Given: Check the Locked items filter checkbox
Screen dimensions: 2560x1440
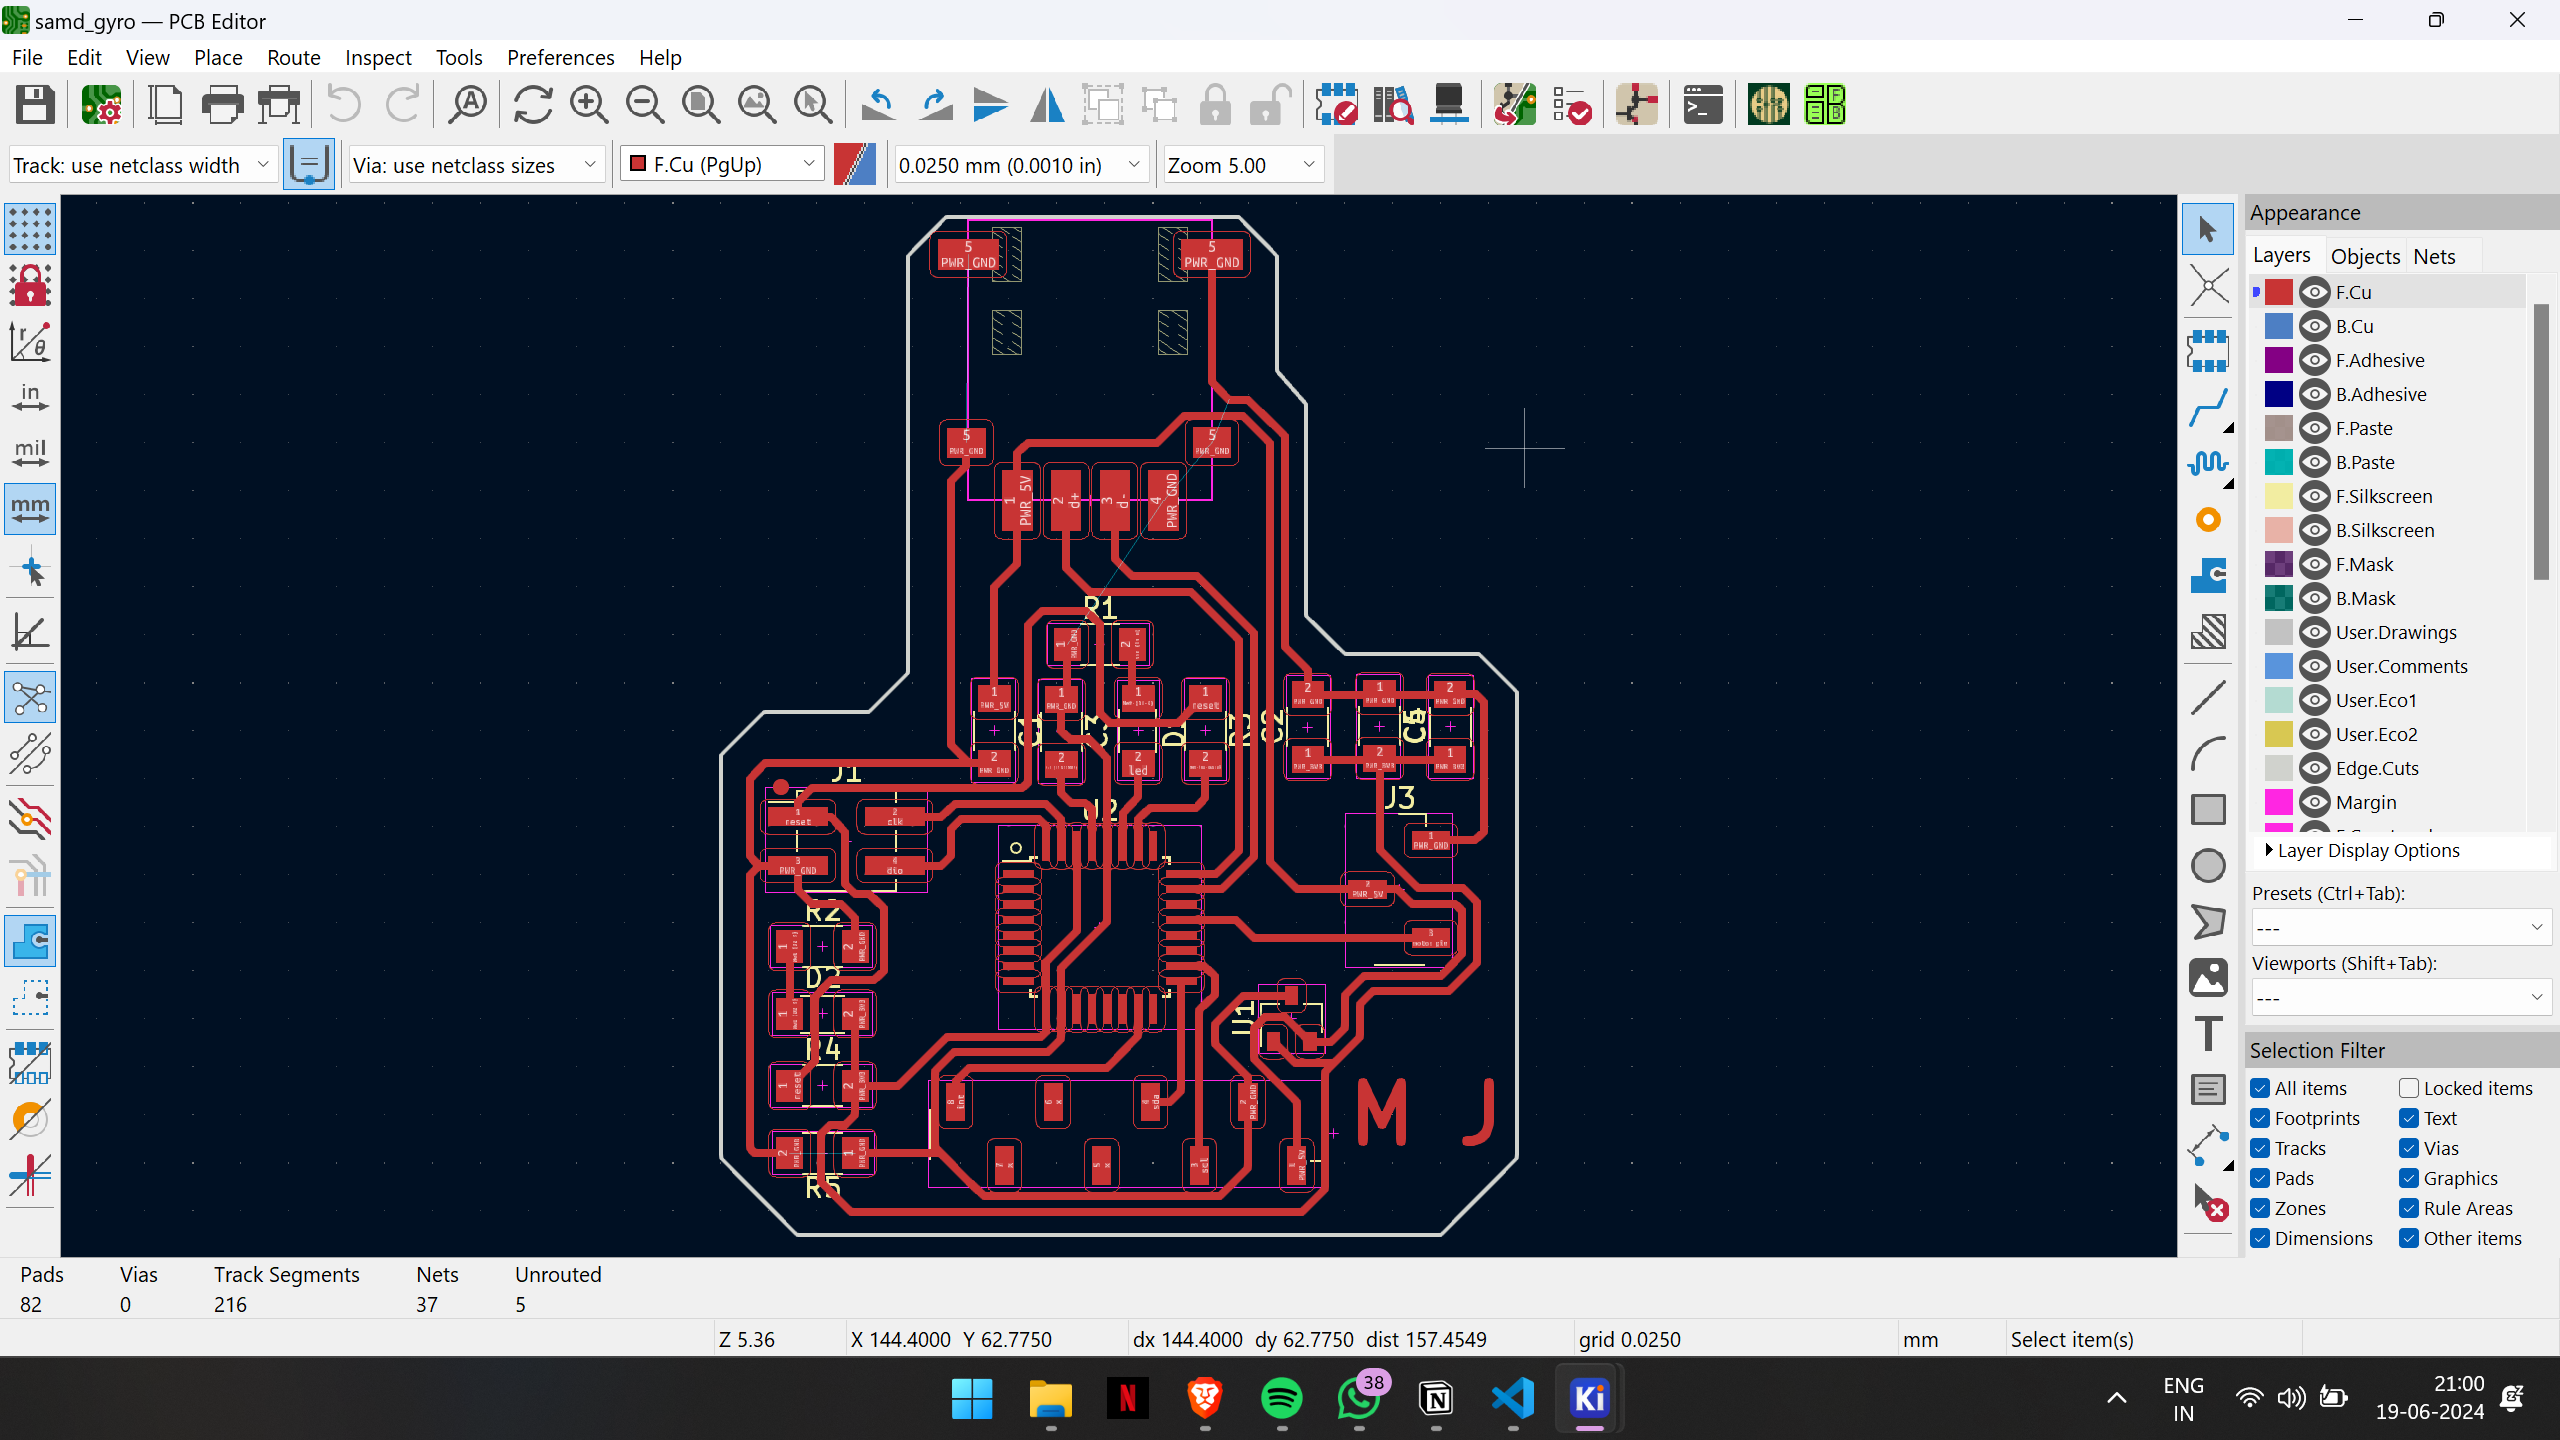Looking at the screenshot, I should click(x=2409, y=1088).
